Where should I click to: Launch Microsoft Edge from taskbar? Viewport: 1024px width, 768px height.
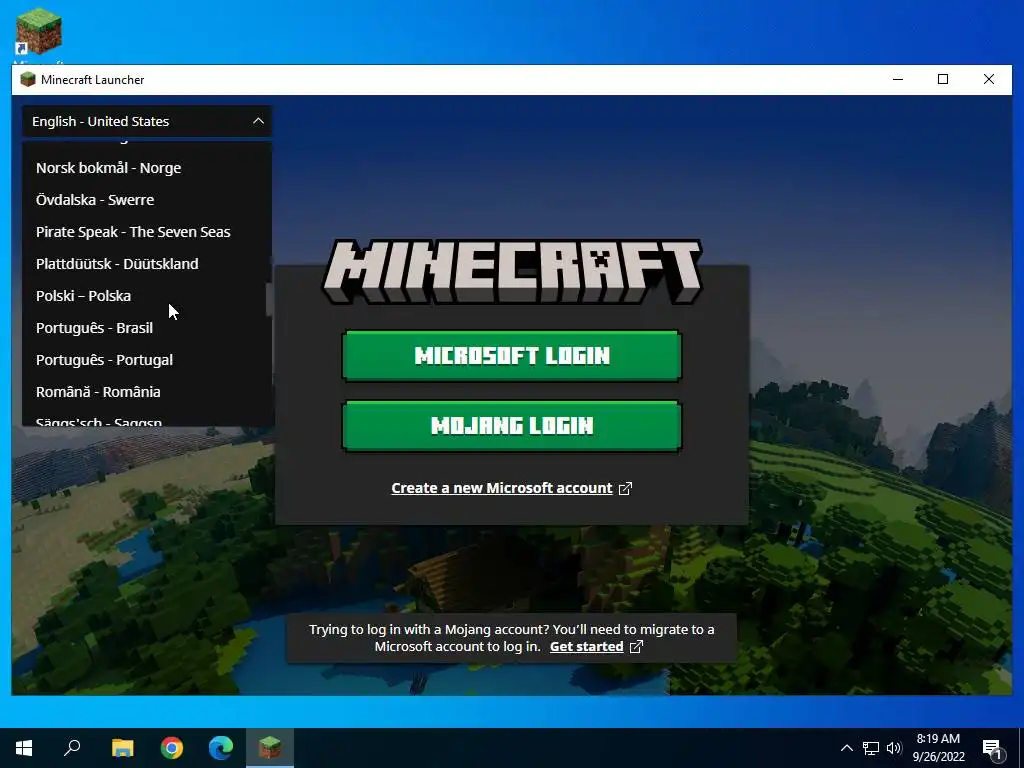221,748
